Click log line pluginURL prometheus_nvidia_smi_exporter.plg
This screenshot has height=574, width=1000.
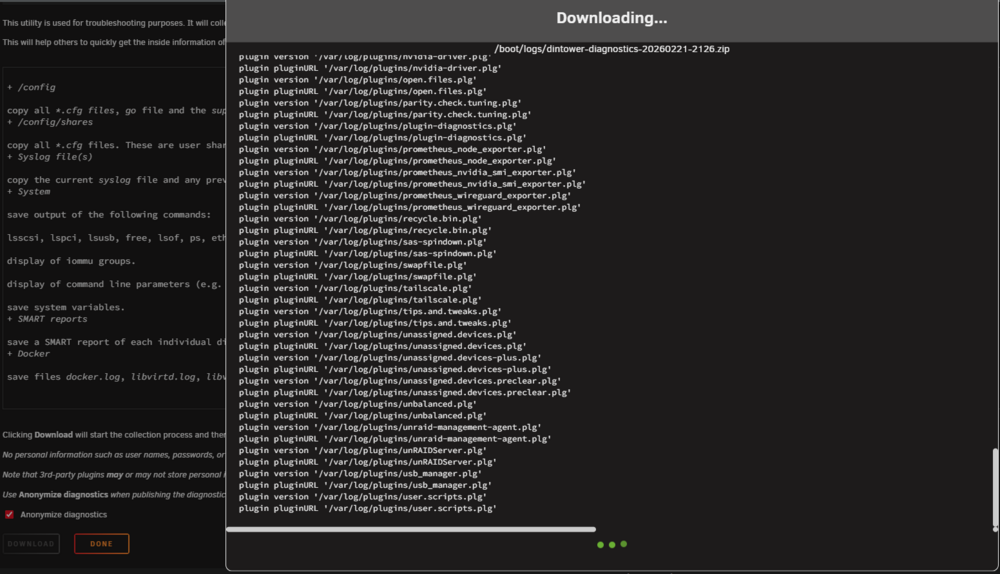pos(413,184)
